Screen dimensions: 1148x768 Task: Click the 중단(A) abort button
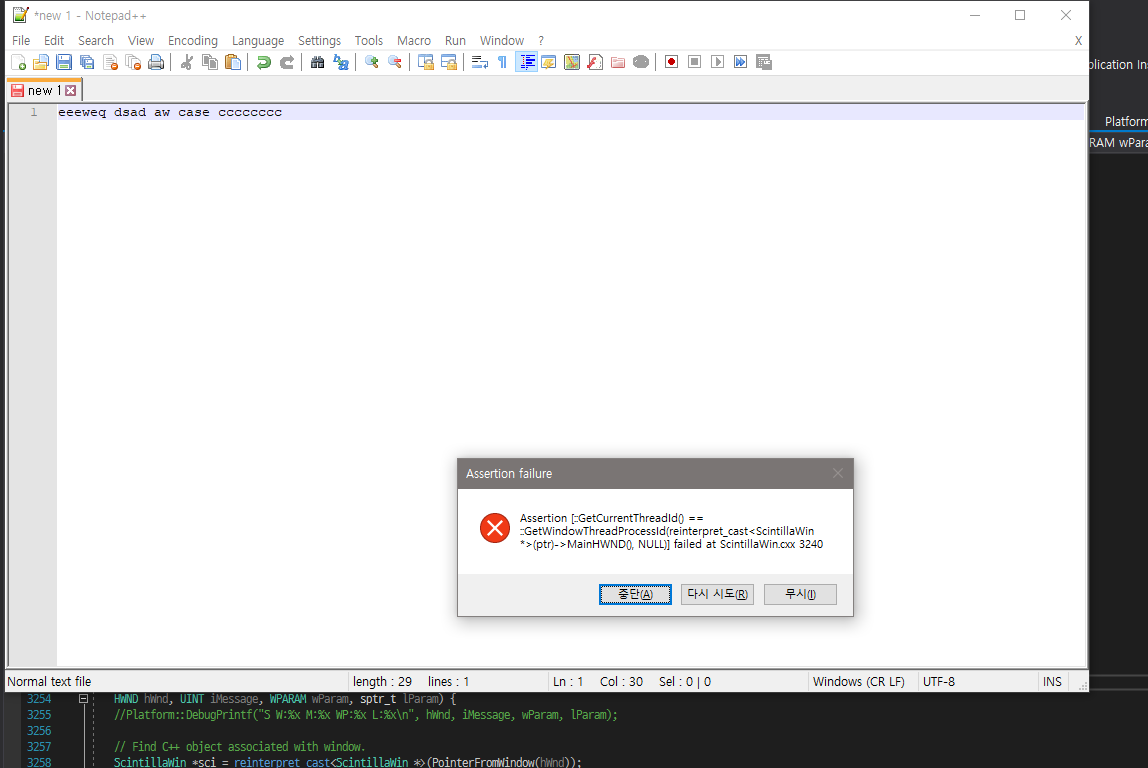click(x=635, y=593)
